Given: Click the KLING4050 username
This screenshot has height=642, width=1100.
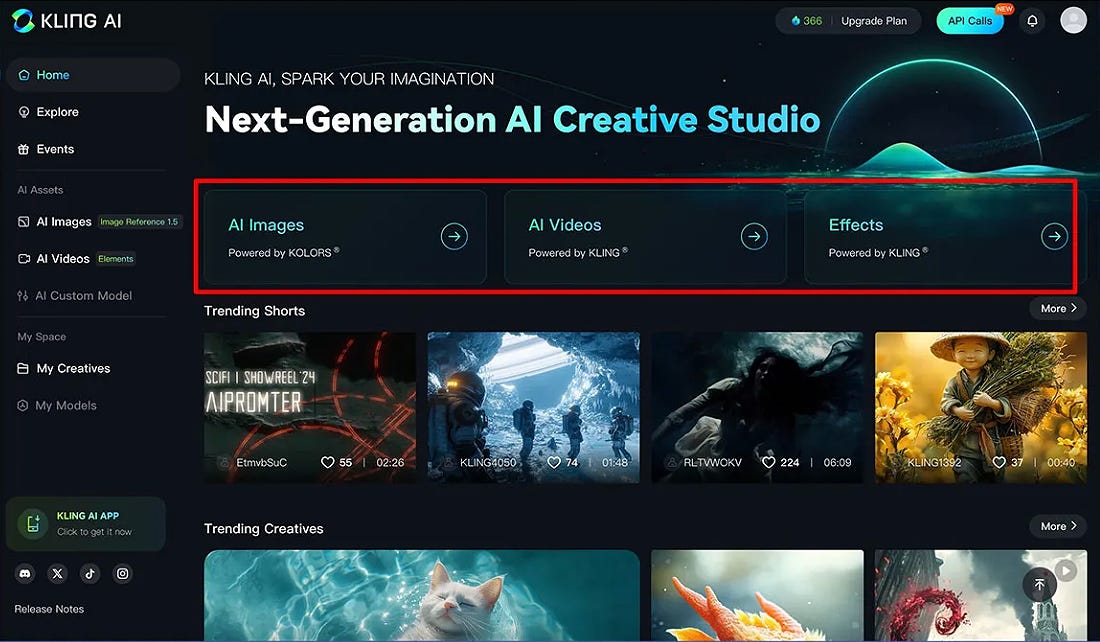Looking at the screenshot, I should [488, 463].
